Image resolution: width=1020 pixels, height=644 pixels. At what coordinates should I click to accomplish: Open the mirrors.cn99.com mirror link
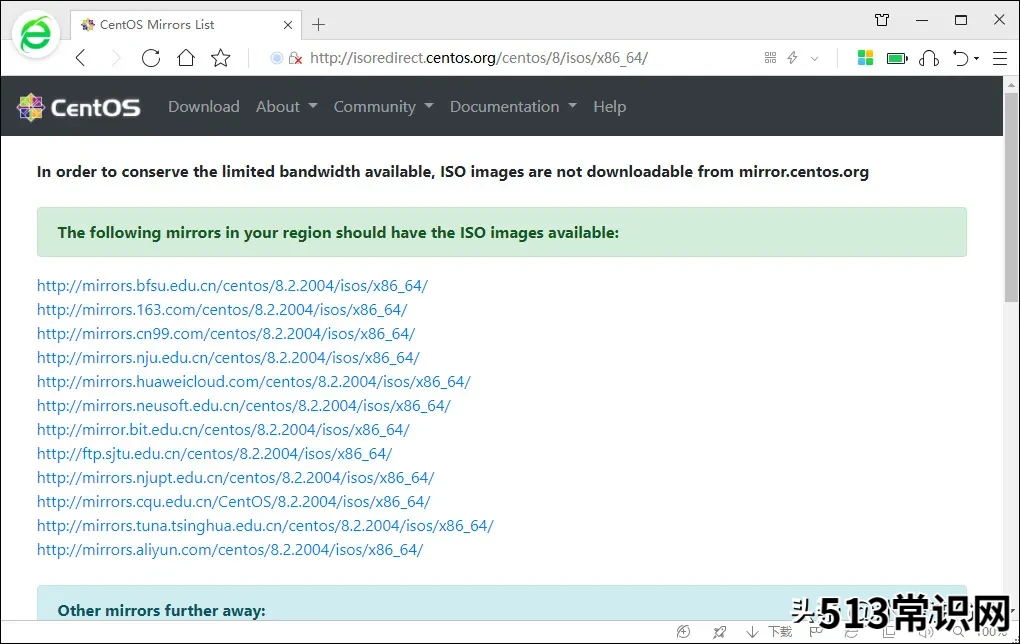[226, 334]
